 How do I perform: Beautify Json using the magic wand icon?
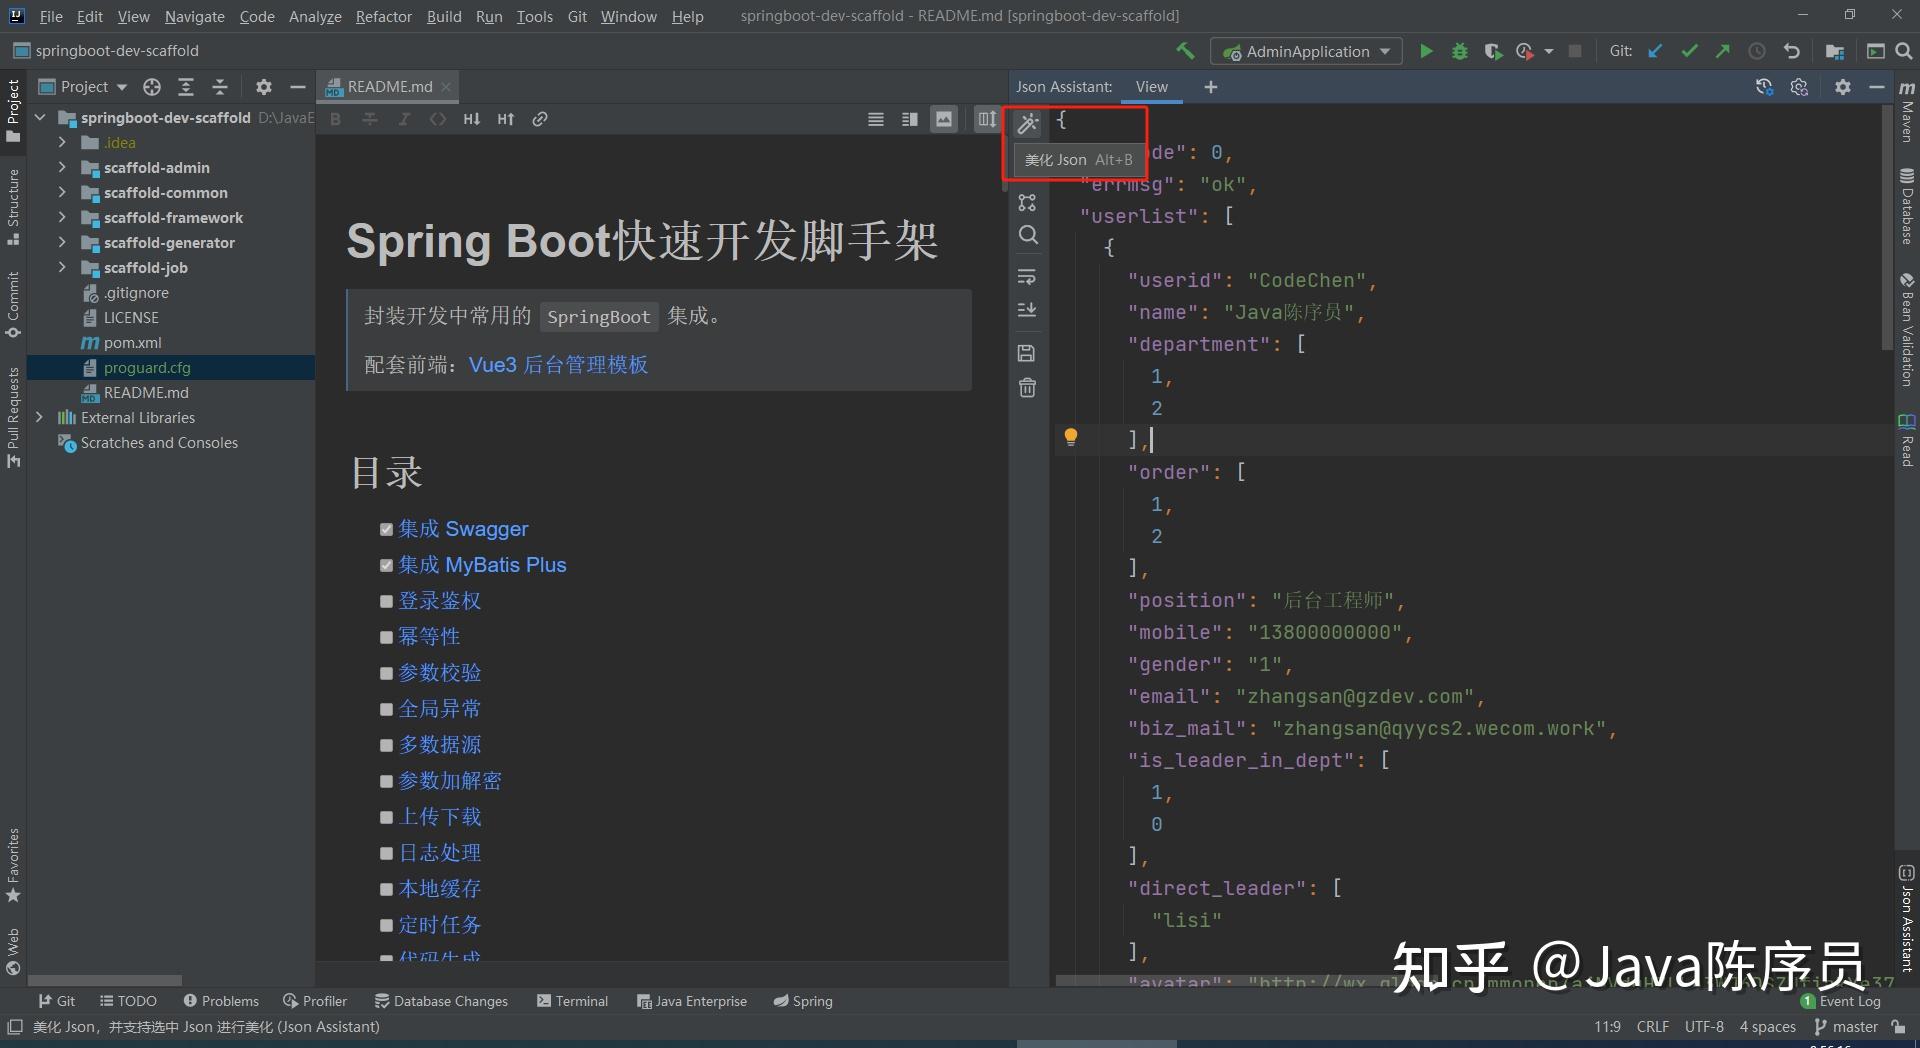coord(1027,122)
